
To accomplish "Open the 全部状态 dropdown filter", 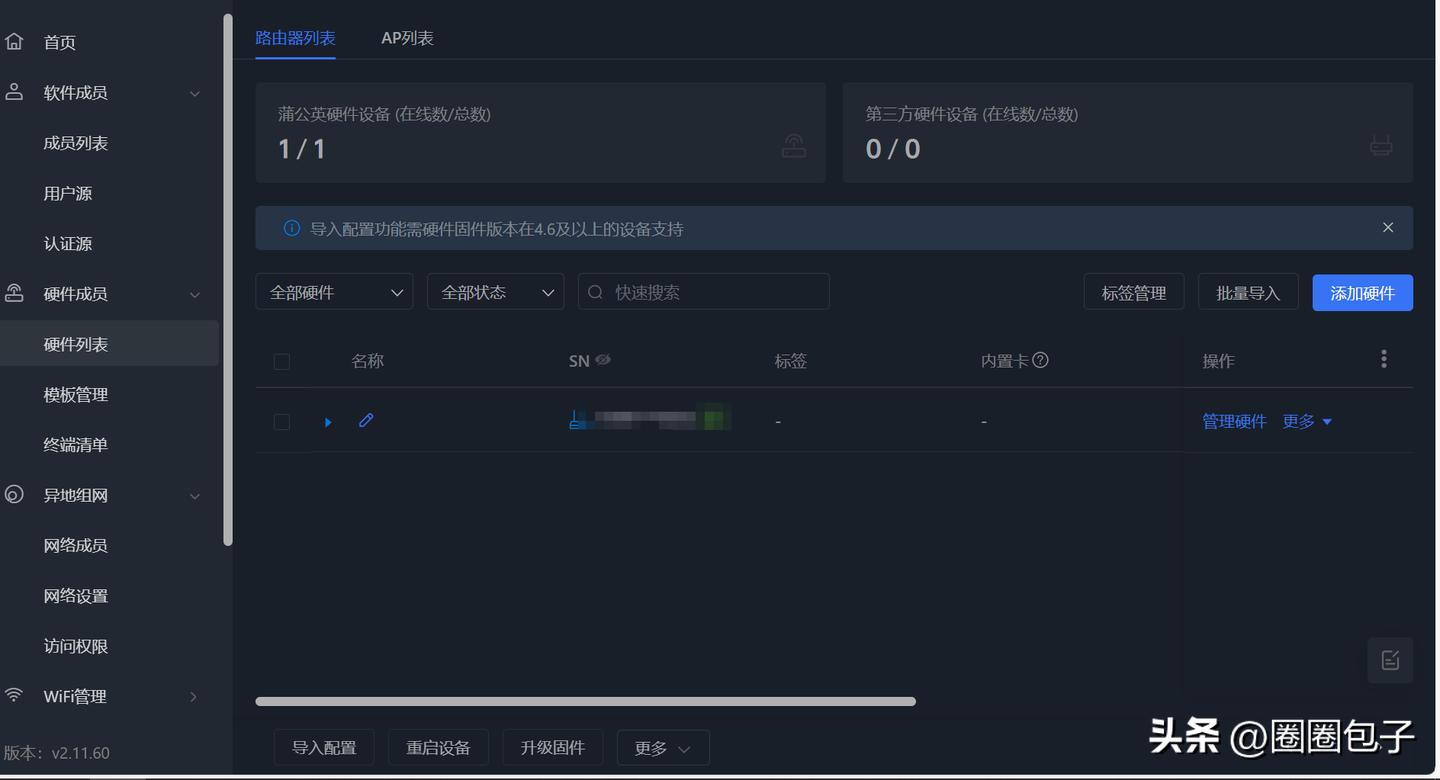I will 495,291.
